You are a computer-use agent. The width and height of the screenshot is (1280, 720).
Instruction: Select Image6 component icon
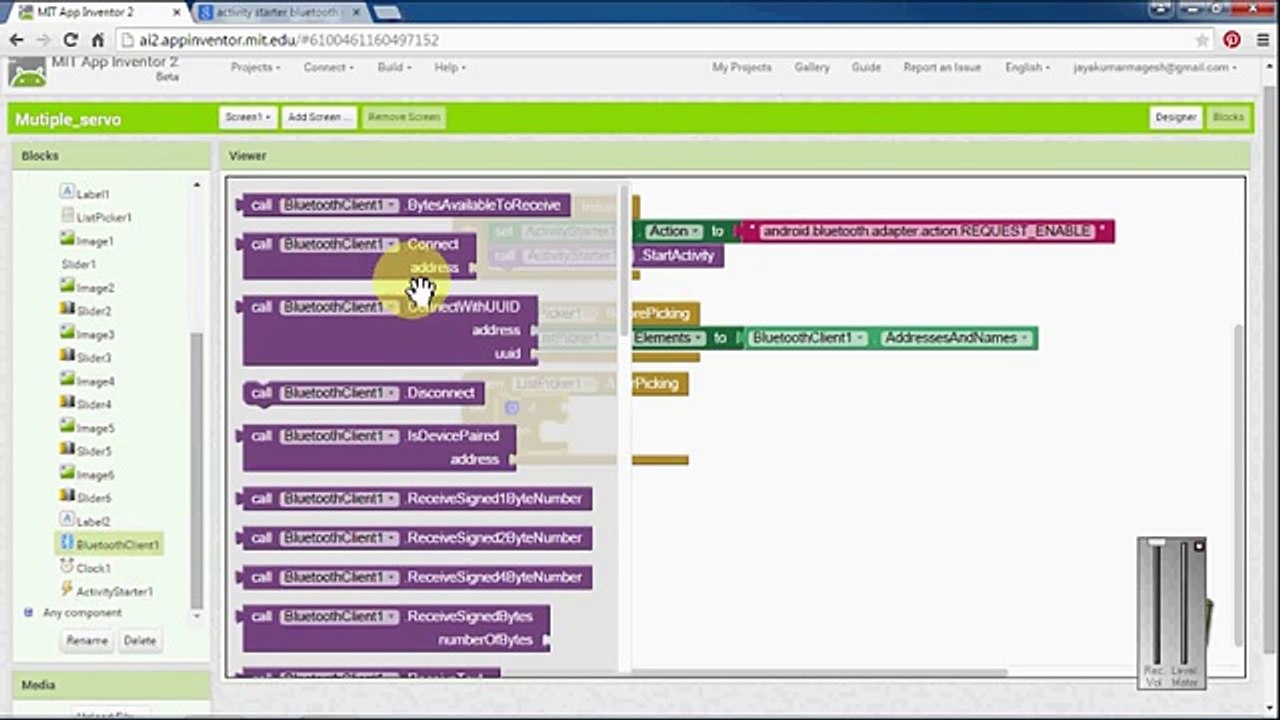(x=67, y=474)
